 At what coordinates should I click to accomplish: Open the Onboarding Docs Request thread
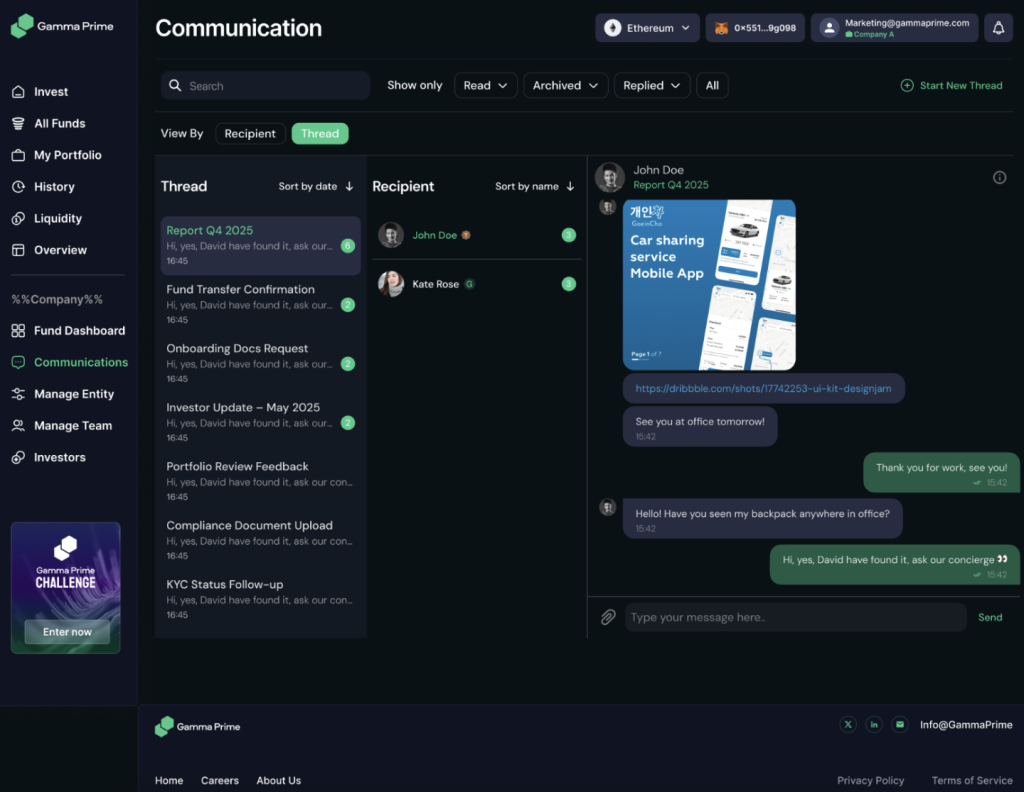click(x=261, y=364)
